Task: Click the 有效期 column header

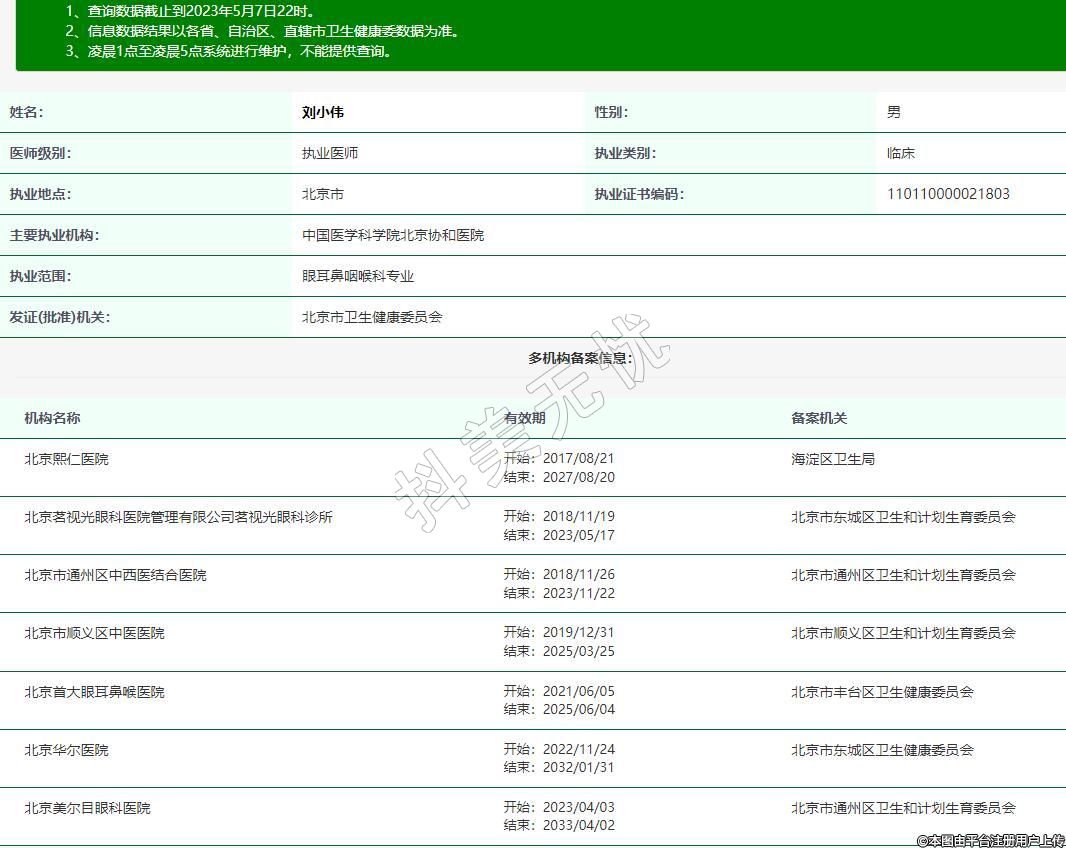Action: pyautogui.click(x=525, y=418)
